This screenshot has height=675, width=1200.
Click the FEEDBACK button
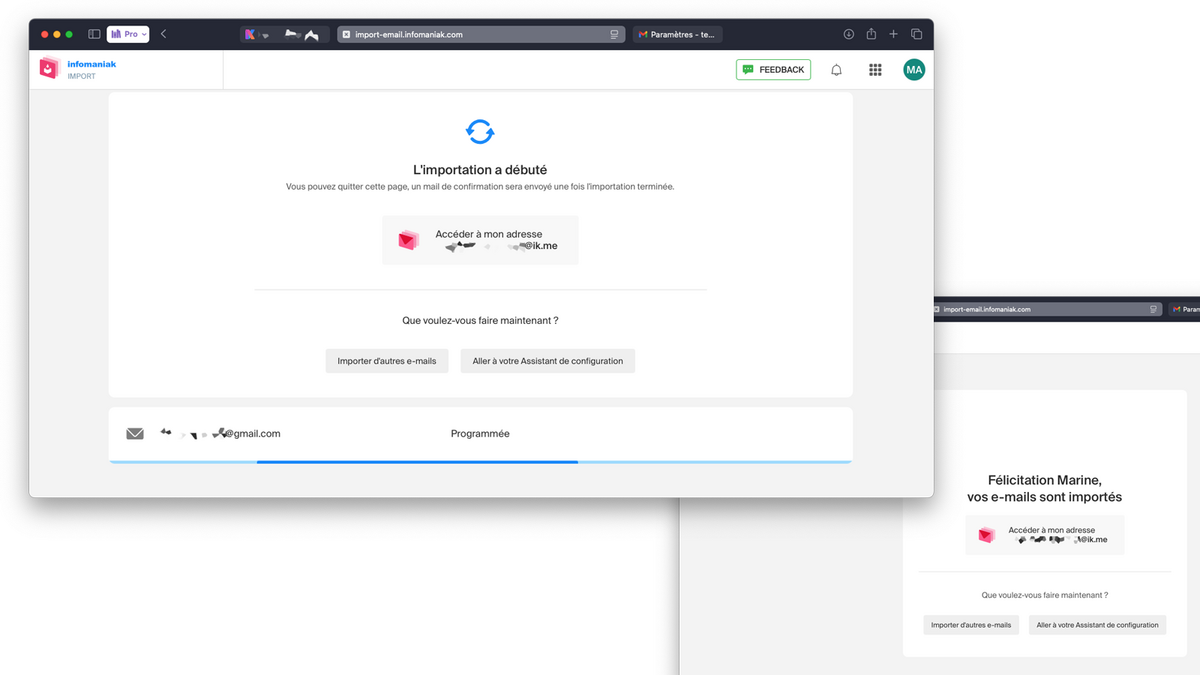pos(773,70)
